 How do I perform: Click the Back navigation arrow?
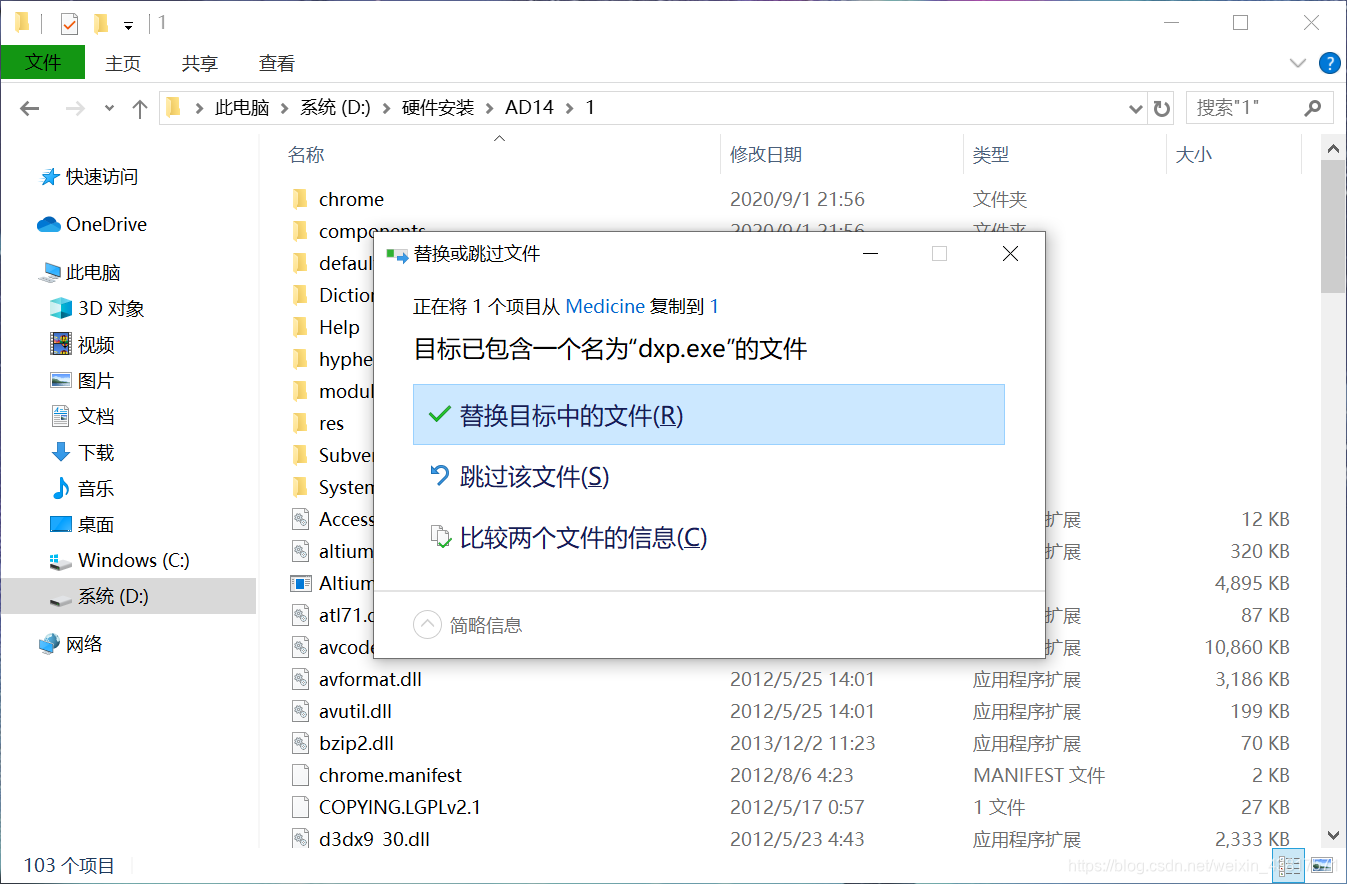30,108
